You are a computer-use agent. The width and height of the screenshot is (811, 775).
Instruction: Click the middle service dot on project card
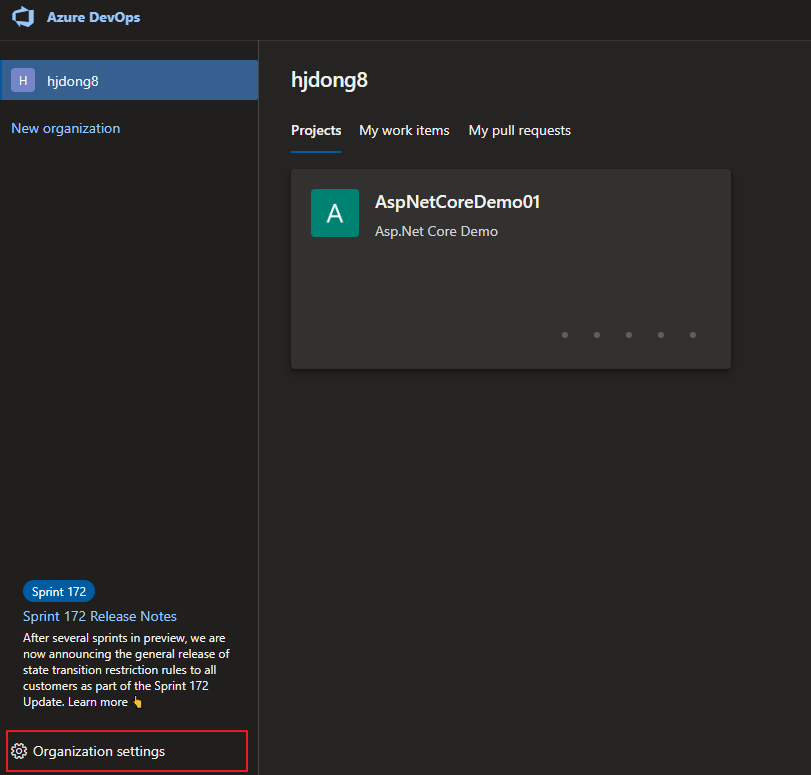click(x=629, y=335)
